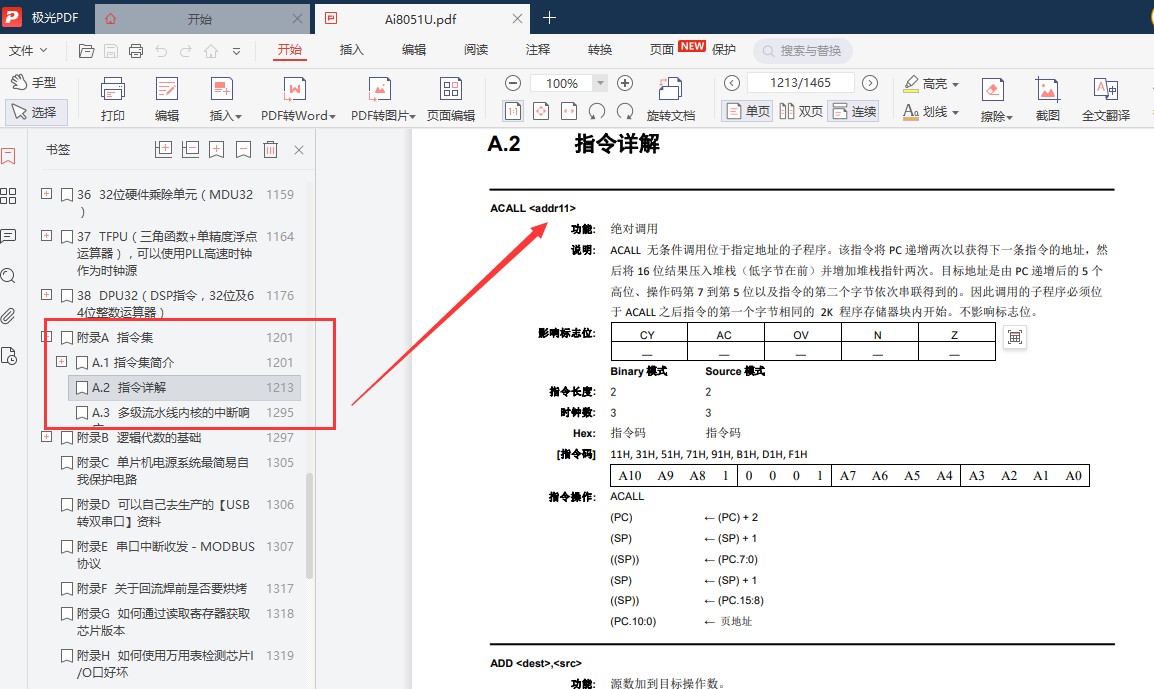Switch to double page (双页) view
The image size is (1154, 689).
(x=801, y=111)
